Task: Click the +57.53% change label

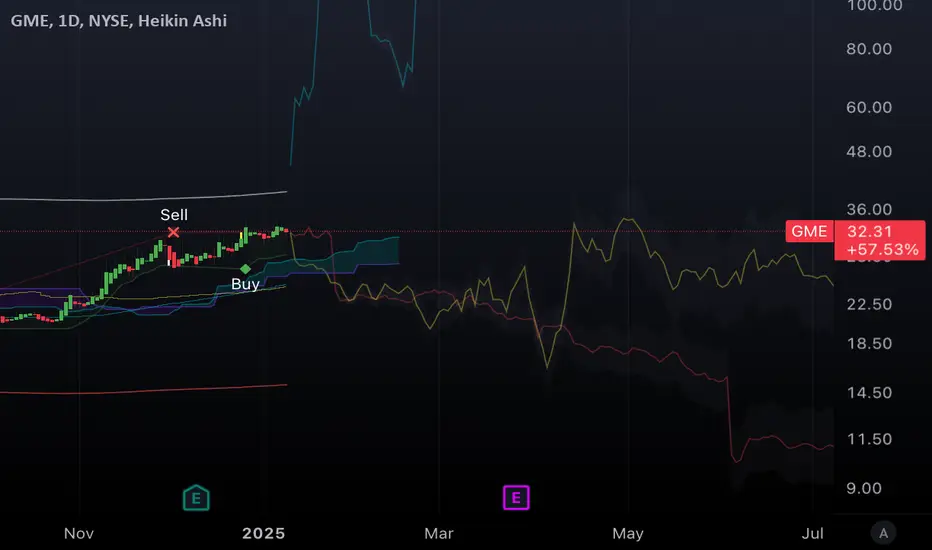Action: (x=882, y=249)
